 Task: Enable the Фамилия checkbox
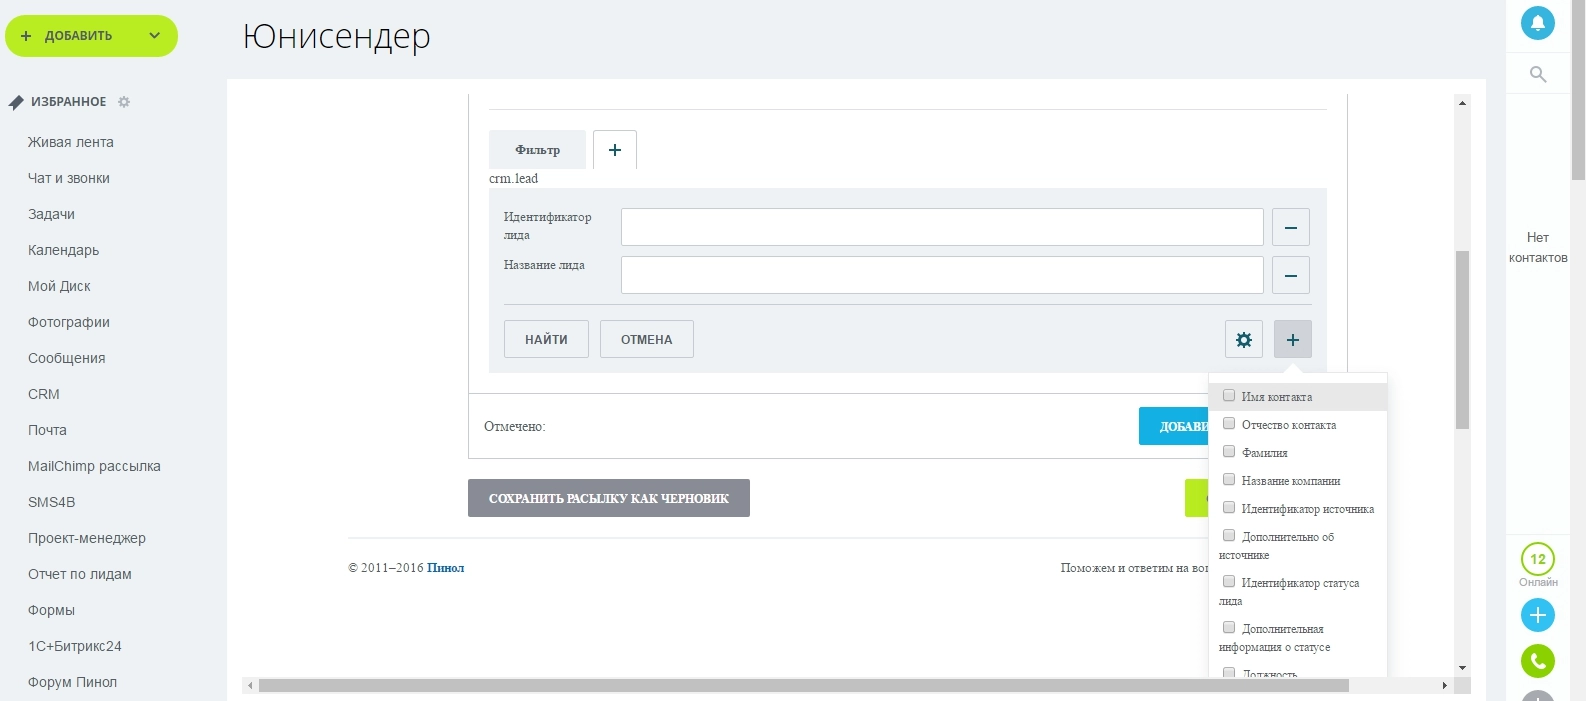(x=1229, y=452)
